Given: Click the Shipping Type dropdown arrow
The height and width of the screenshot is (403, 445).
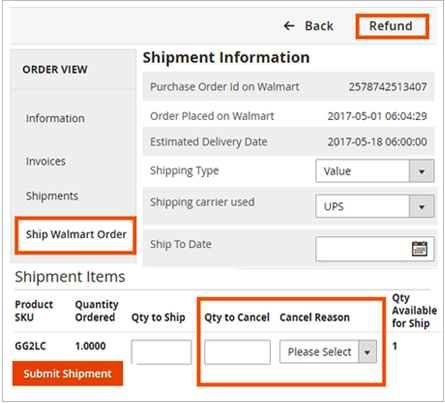Looking at the screenshot, I should pyautogui.click(x=421, y=171).
